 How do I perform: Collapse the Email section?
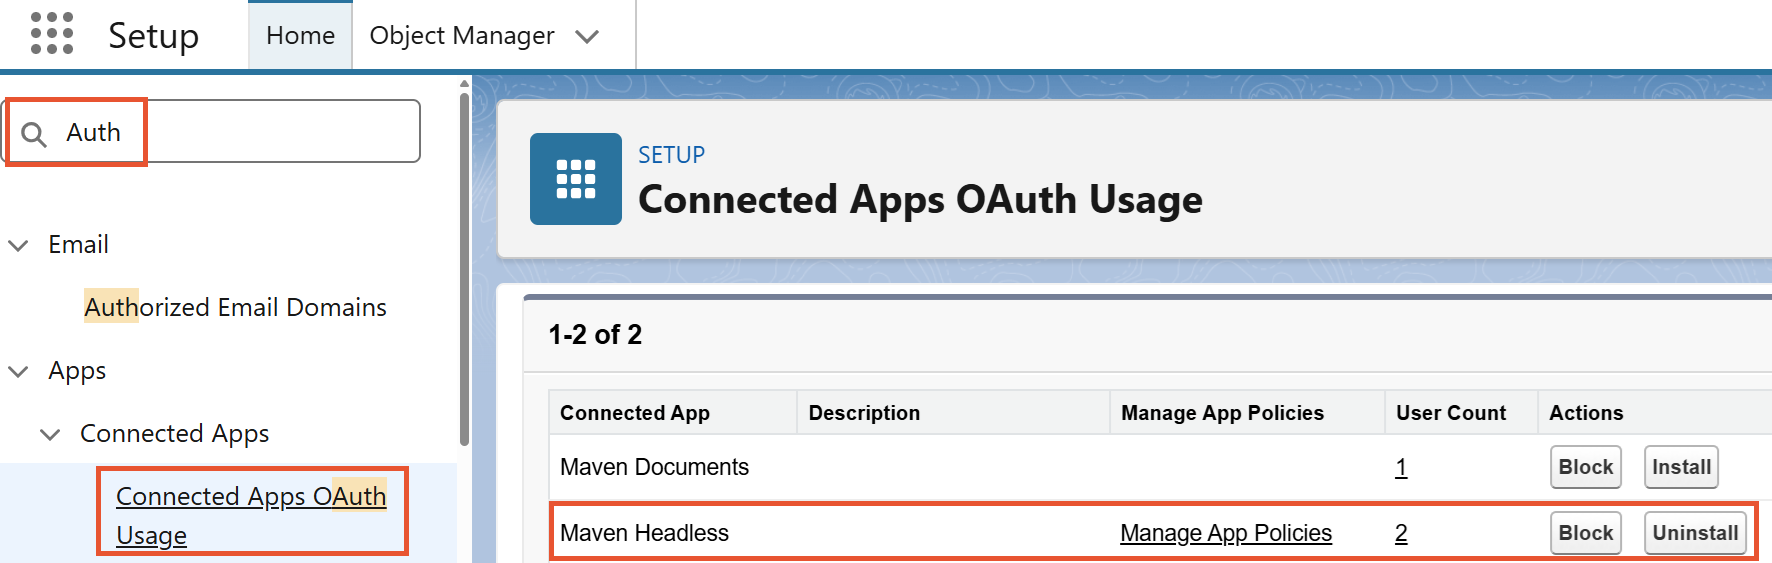(18, 245)
